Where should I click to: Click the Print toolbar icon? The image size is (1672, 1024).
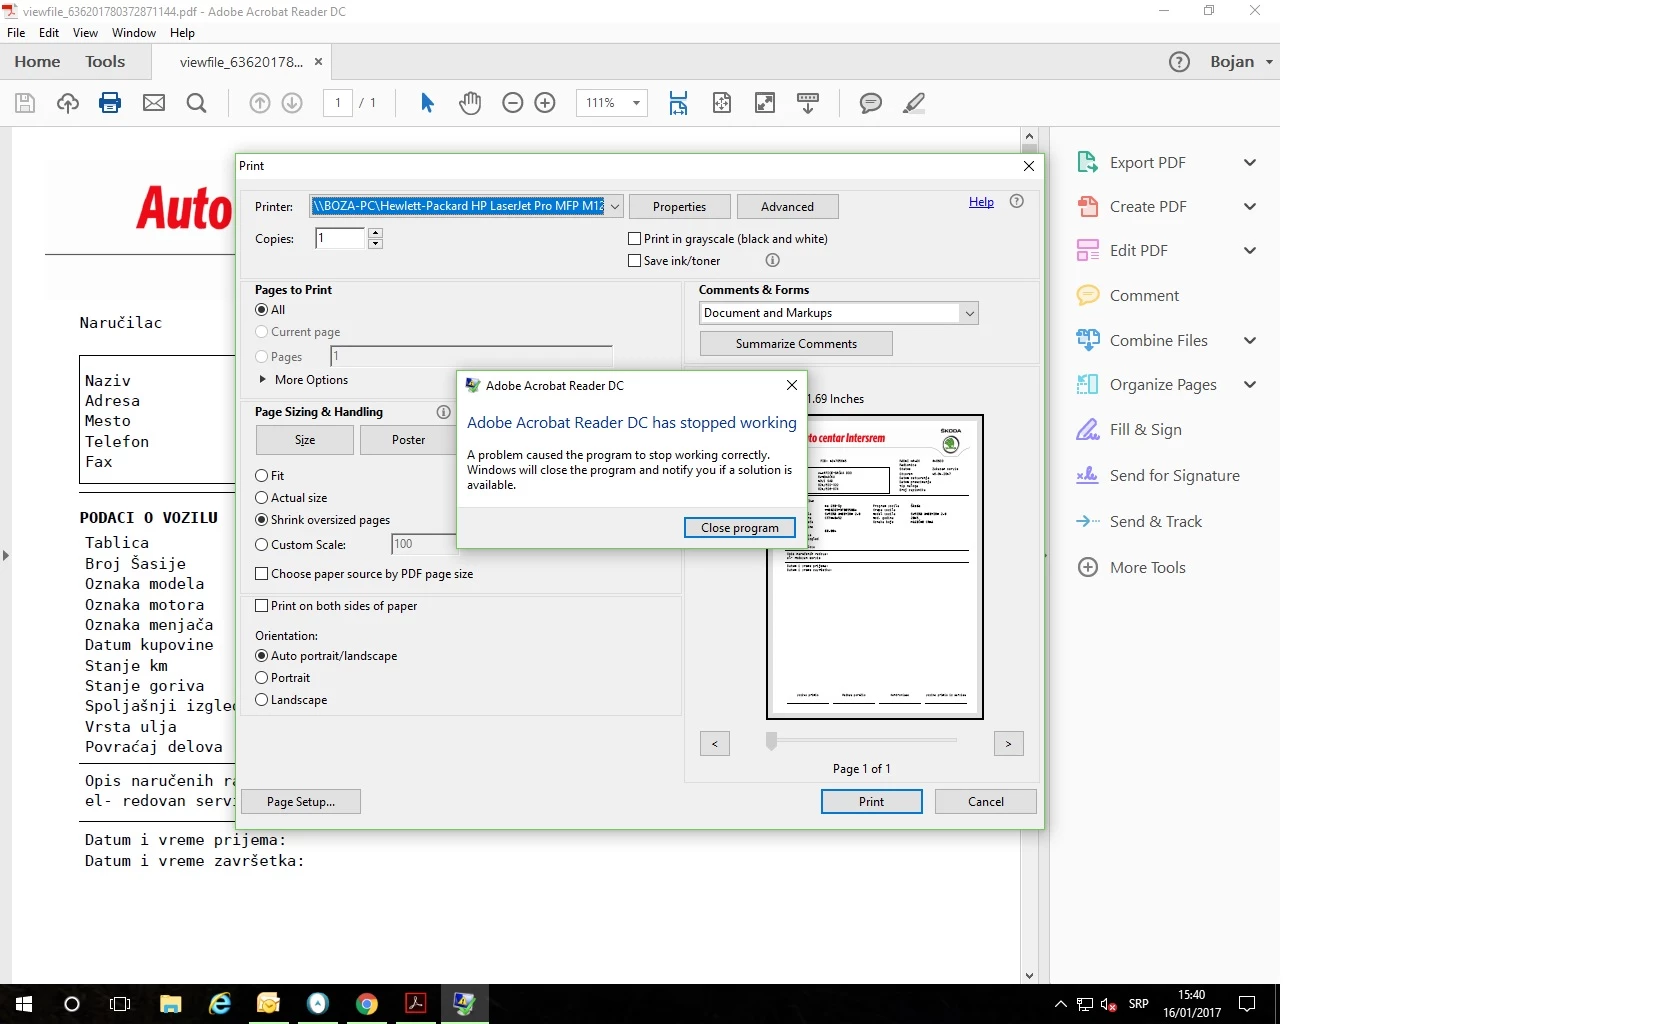(x=110, y=103)
